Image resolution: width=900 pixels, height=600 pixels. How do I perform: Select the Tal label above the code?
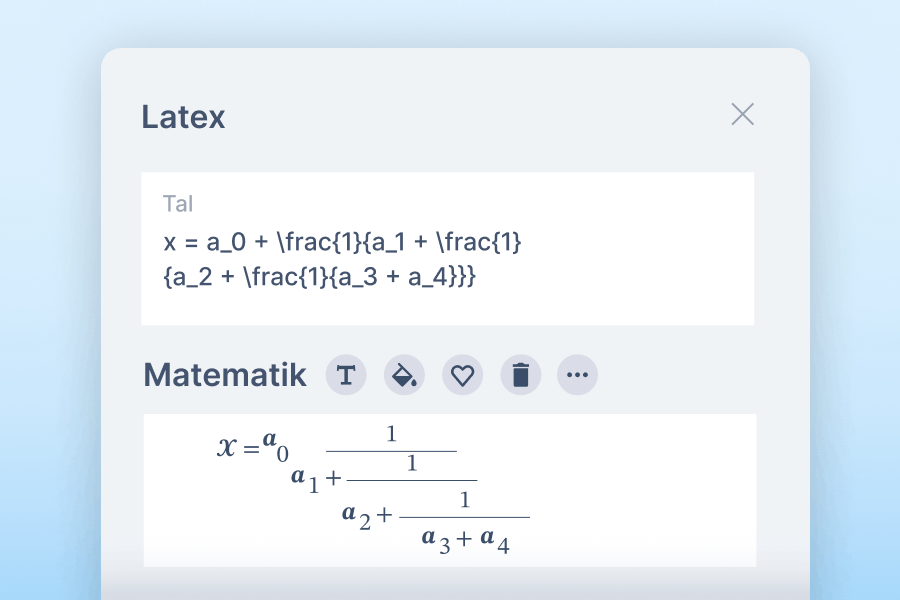(177, 204)
